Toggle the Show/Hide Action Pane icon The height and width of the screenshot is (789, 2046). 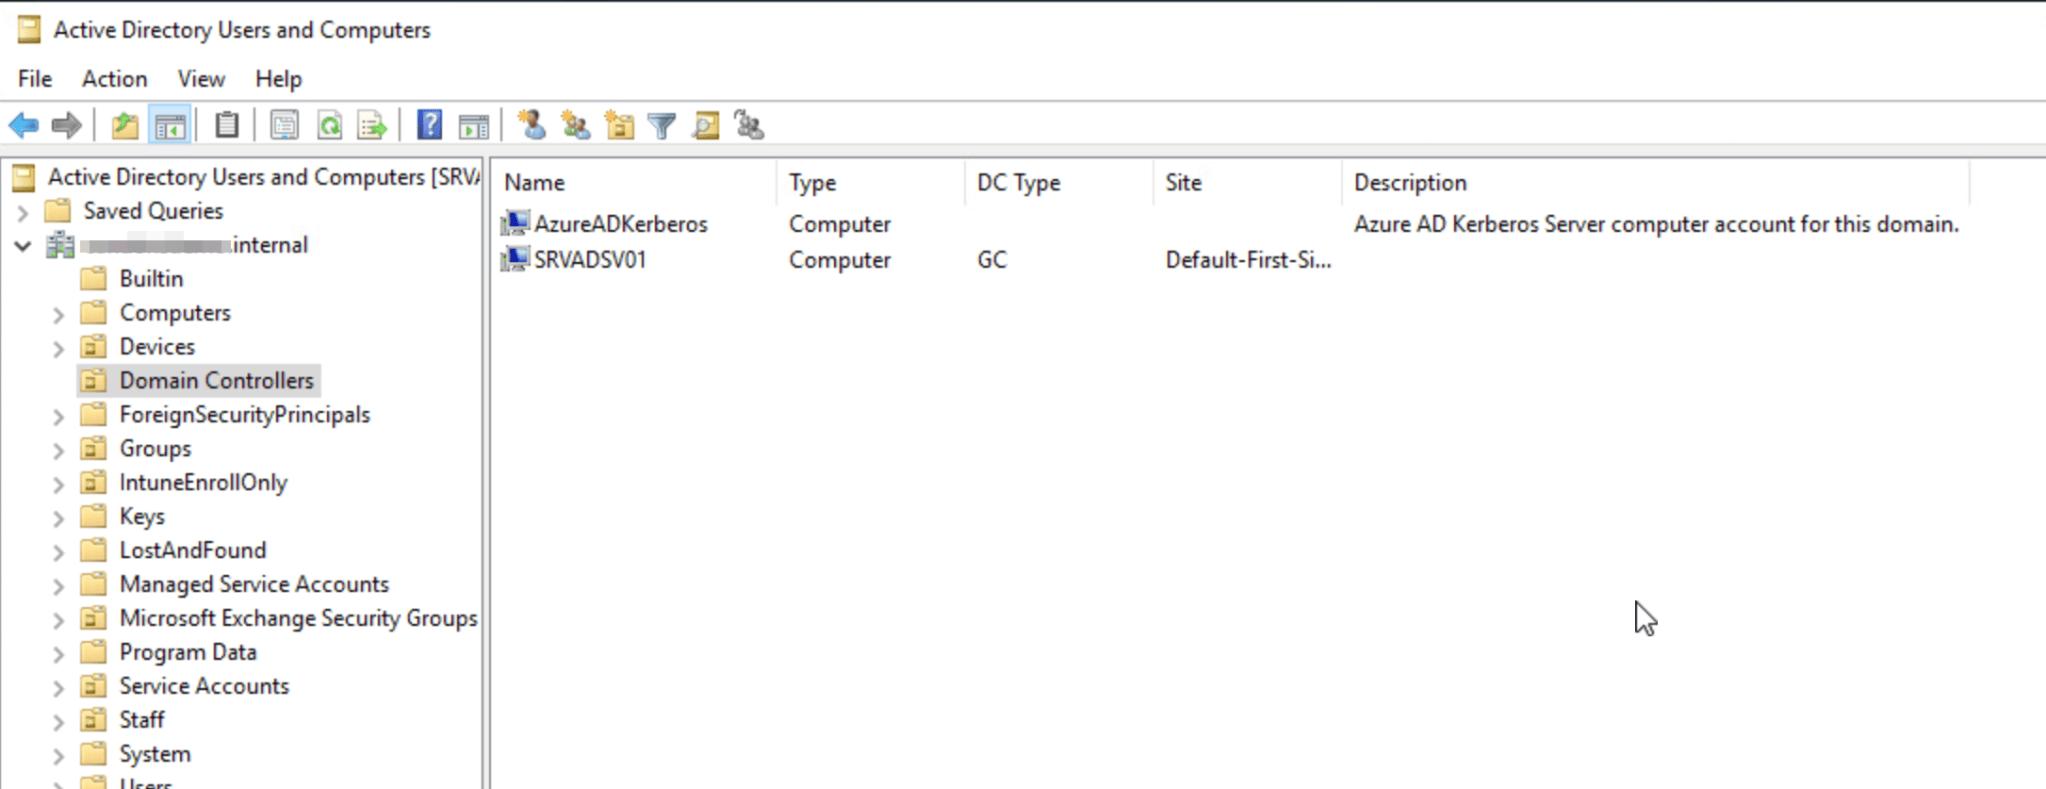474,126
